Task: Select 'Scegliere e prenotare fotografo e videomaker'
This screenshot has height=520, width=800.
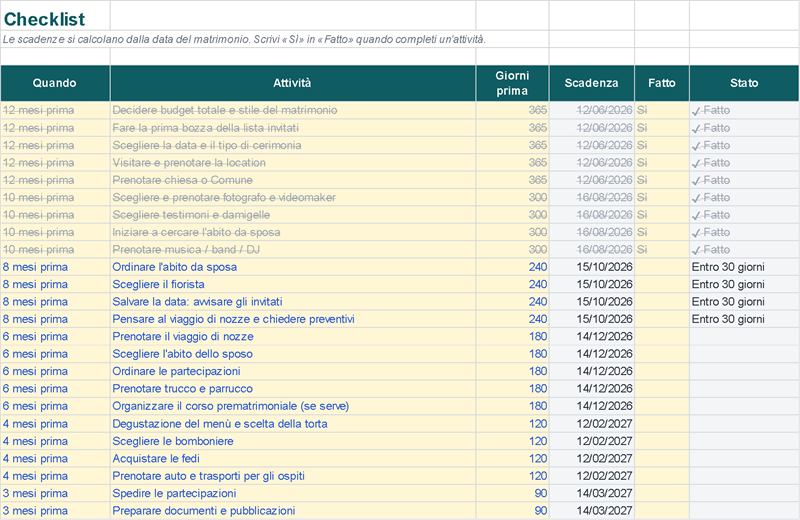Action: (293, 197)
